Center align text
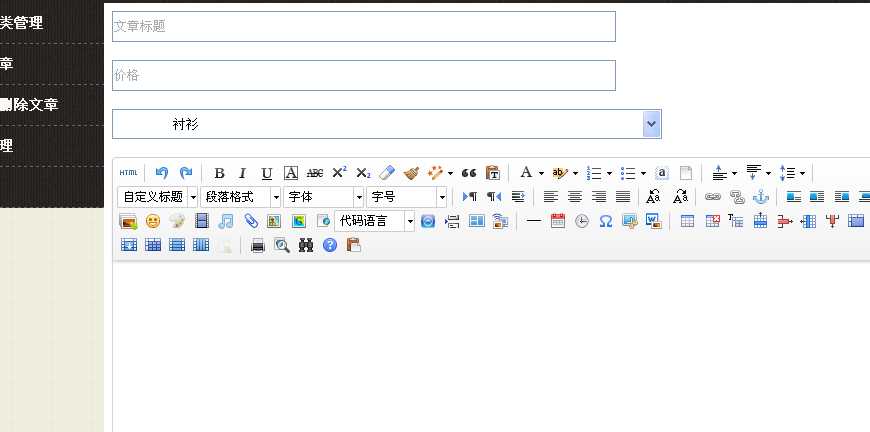This screenshot has height=432, width=870. (575, 197)
